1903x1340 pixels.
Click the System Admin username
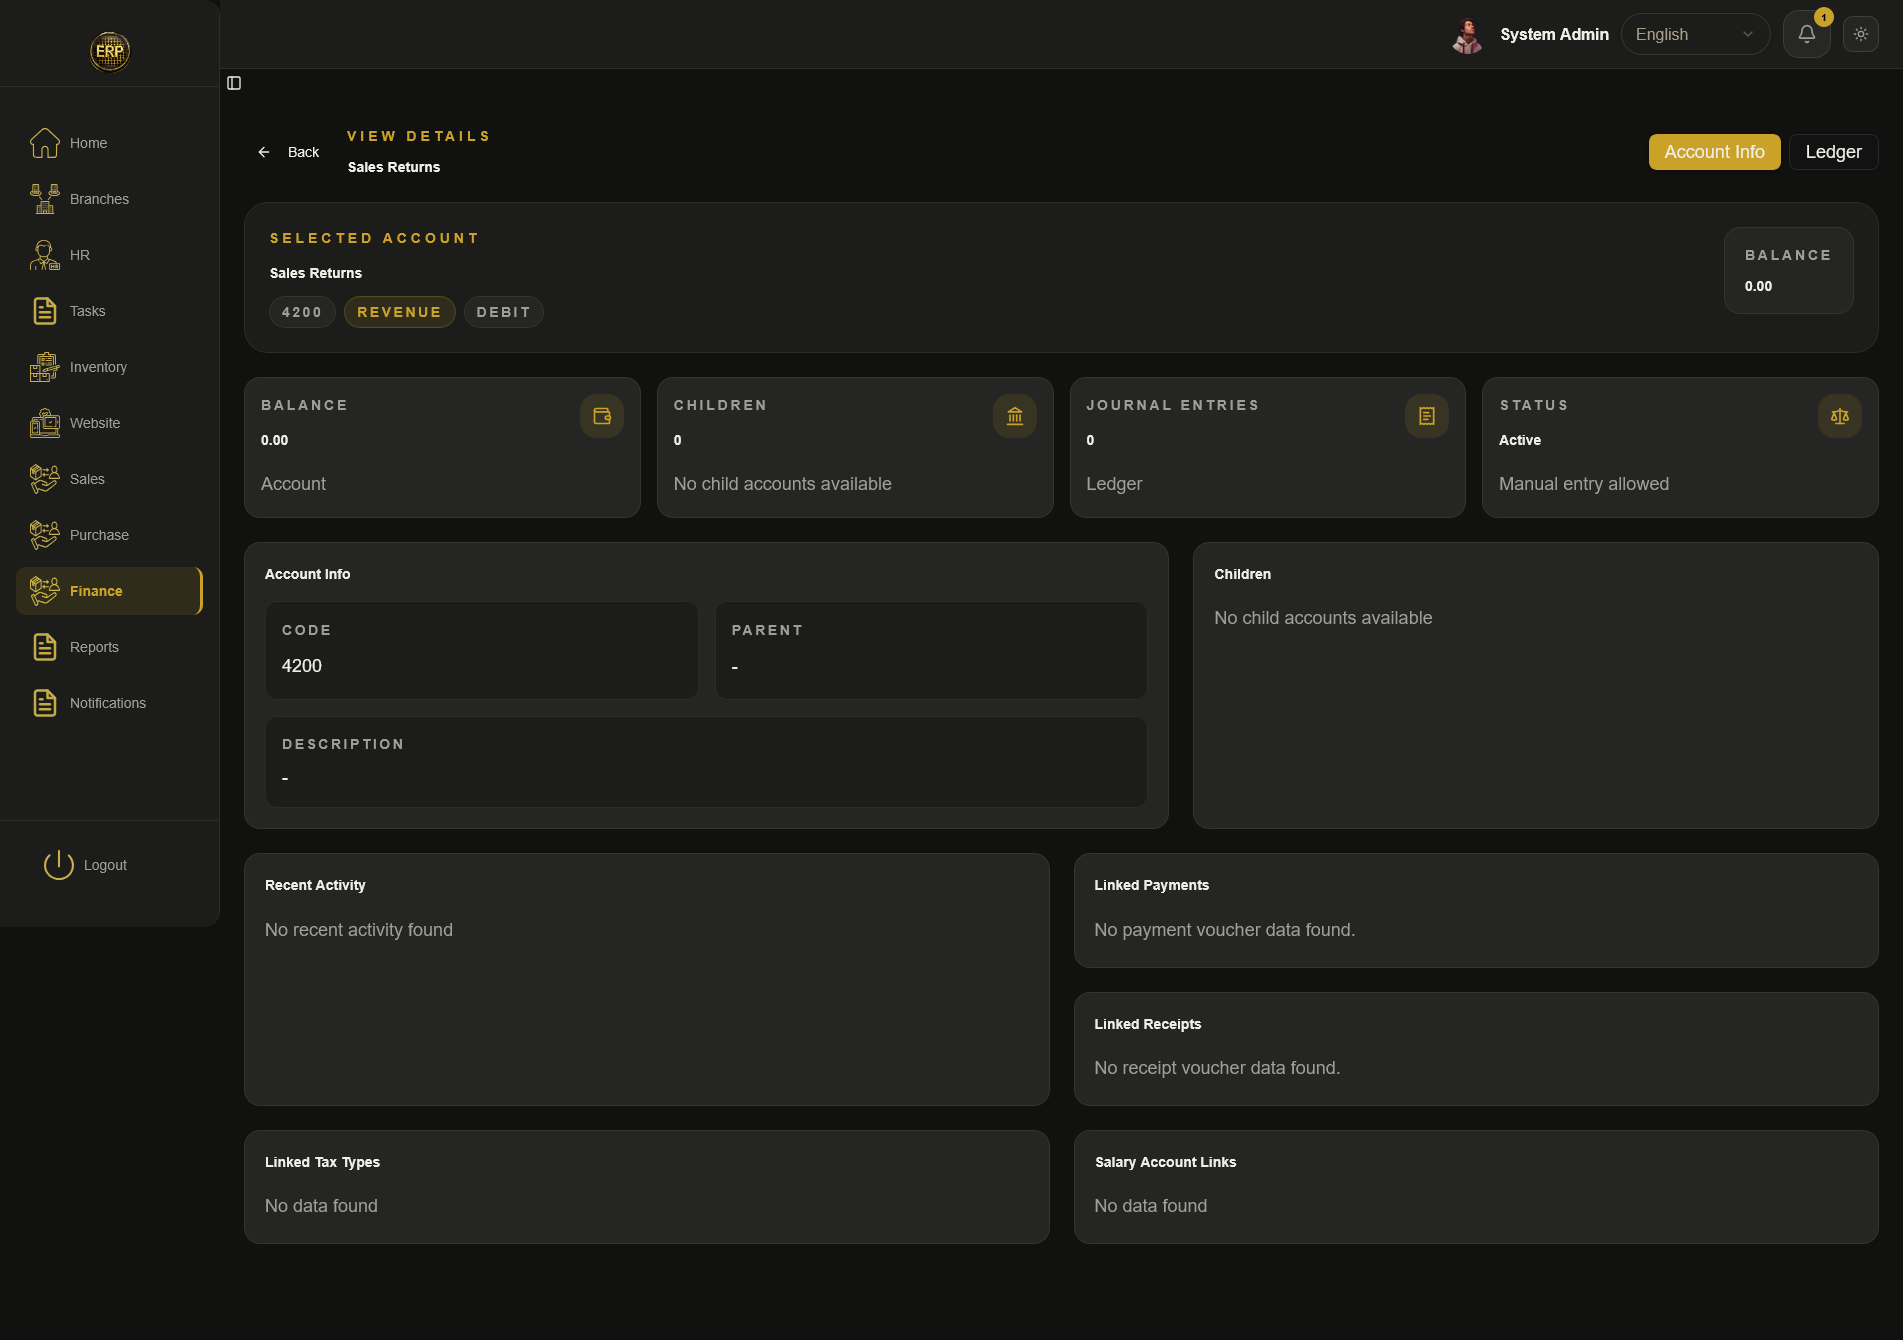pyautogui.click(x=1554, y=34)
